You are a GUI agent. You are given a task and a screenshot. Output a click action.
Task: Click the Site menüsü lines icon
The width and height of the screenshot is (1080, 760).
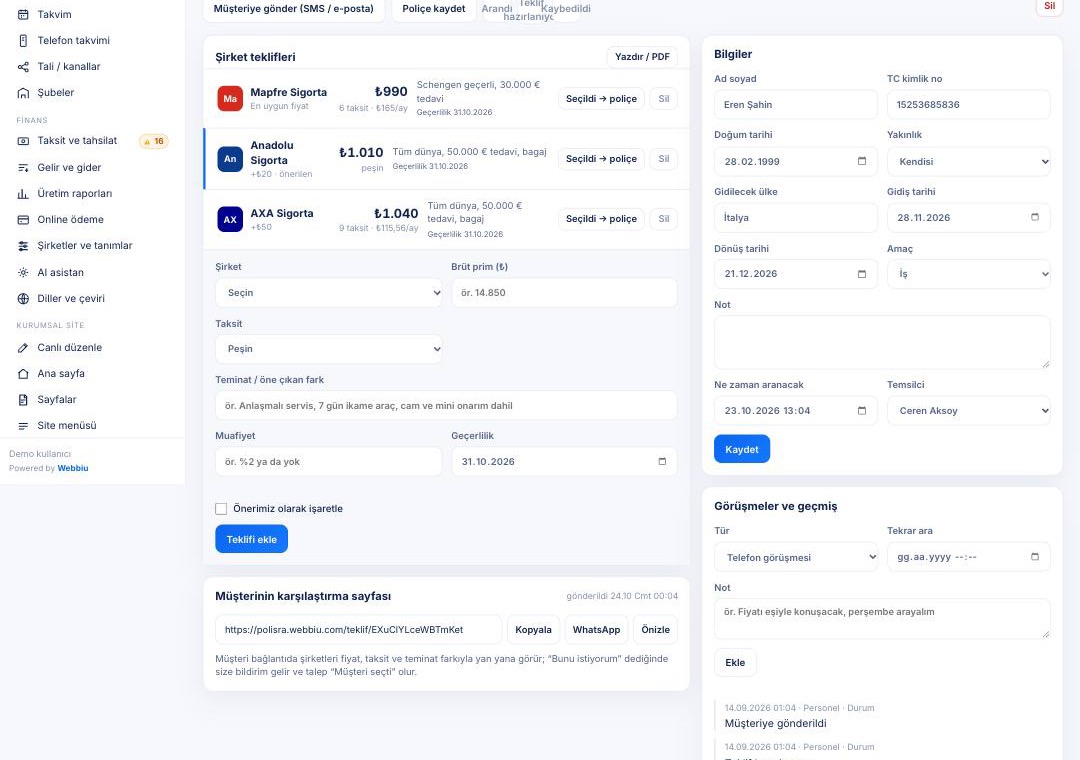click(23, 426)
